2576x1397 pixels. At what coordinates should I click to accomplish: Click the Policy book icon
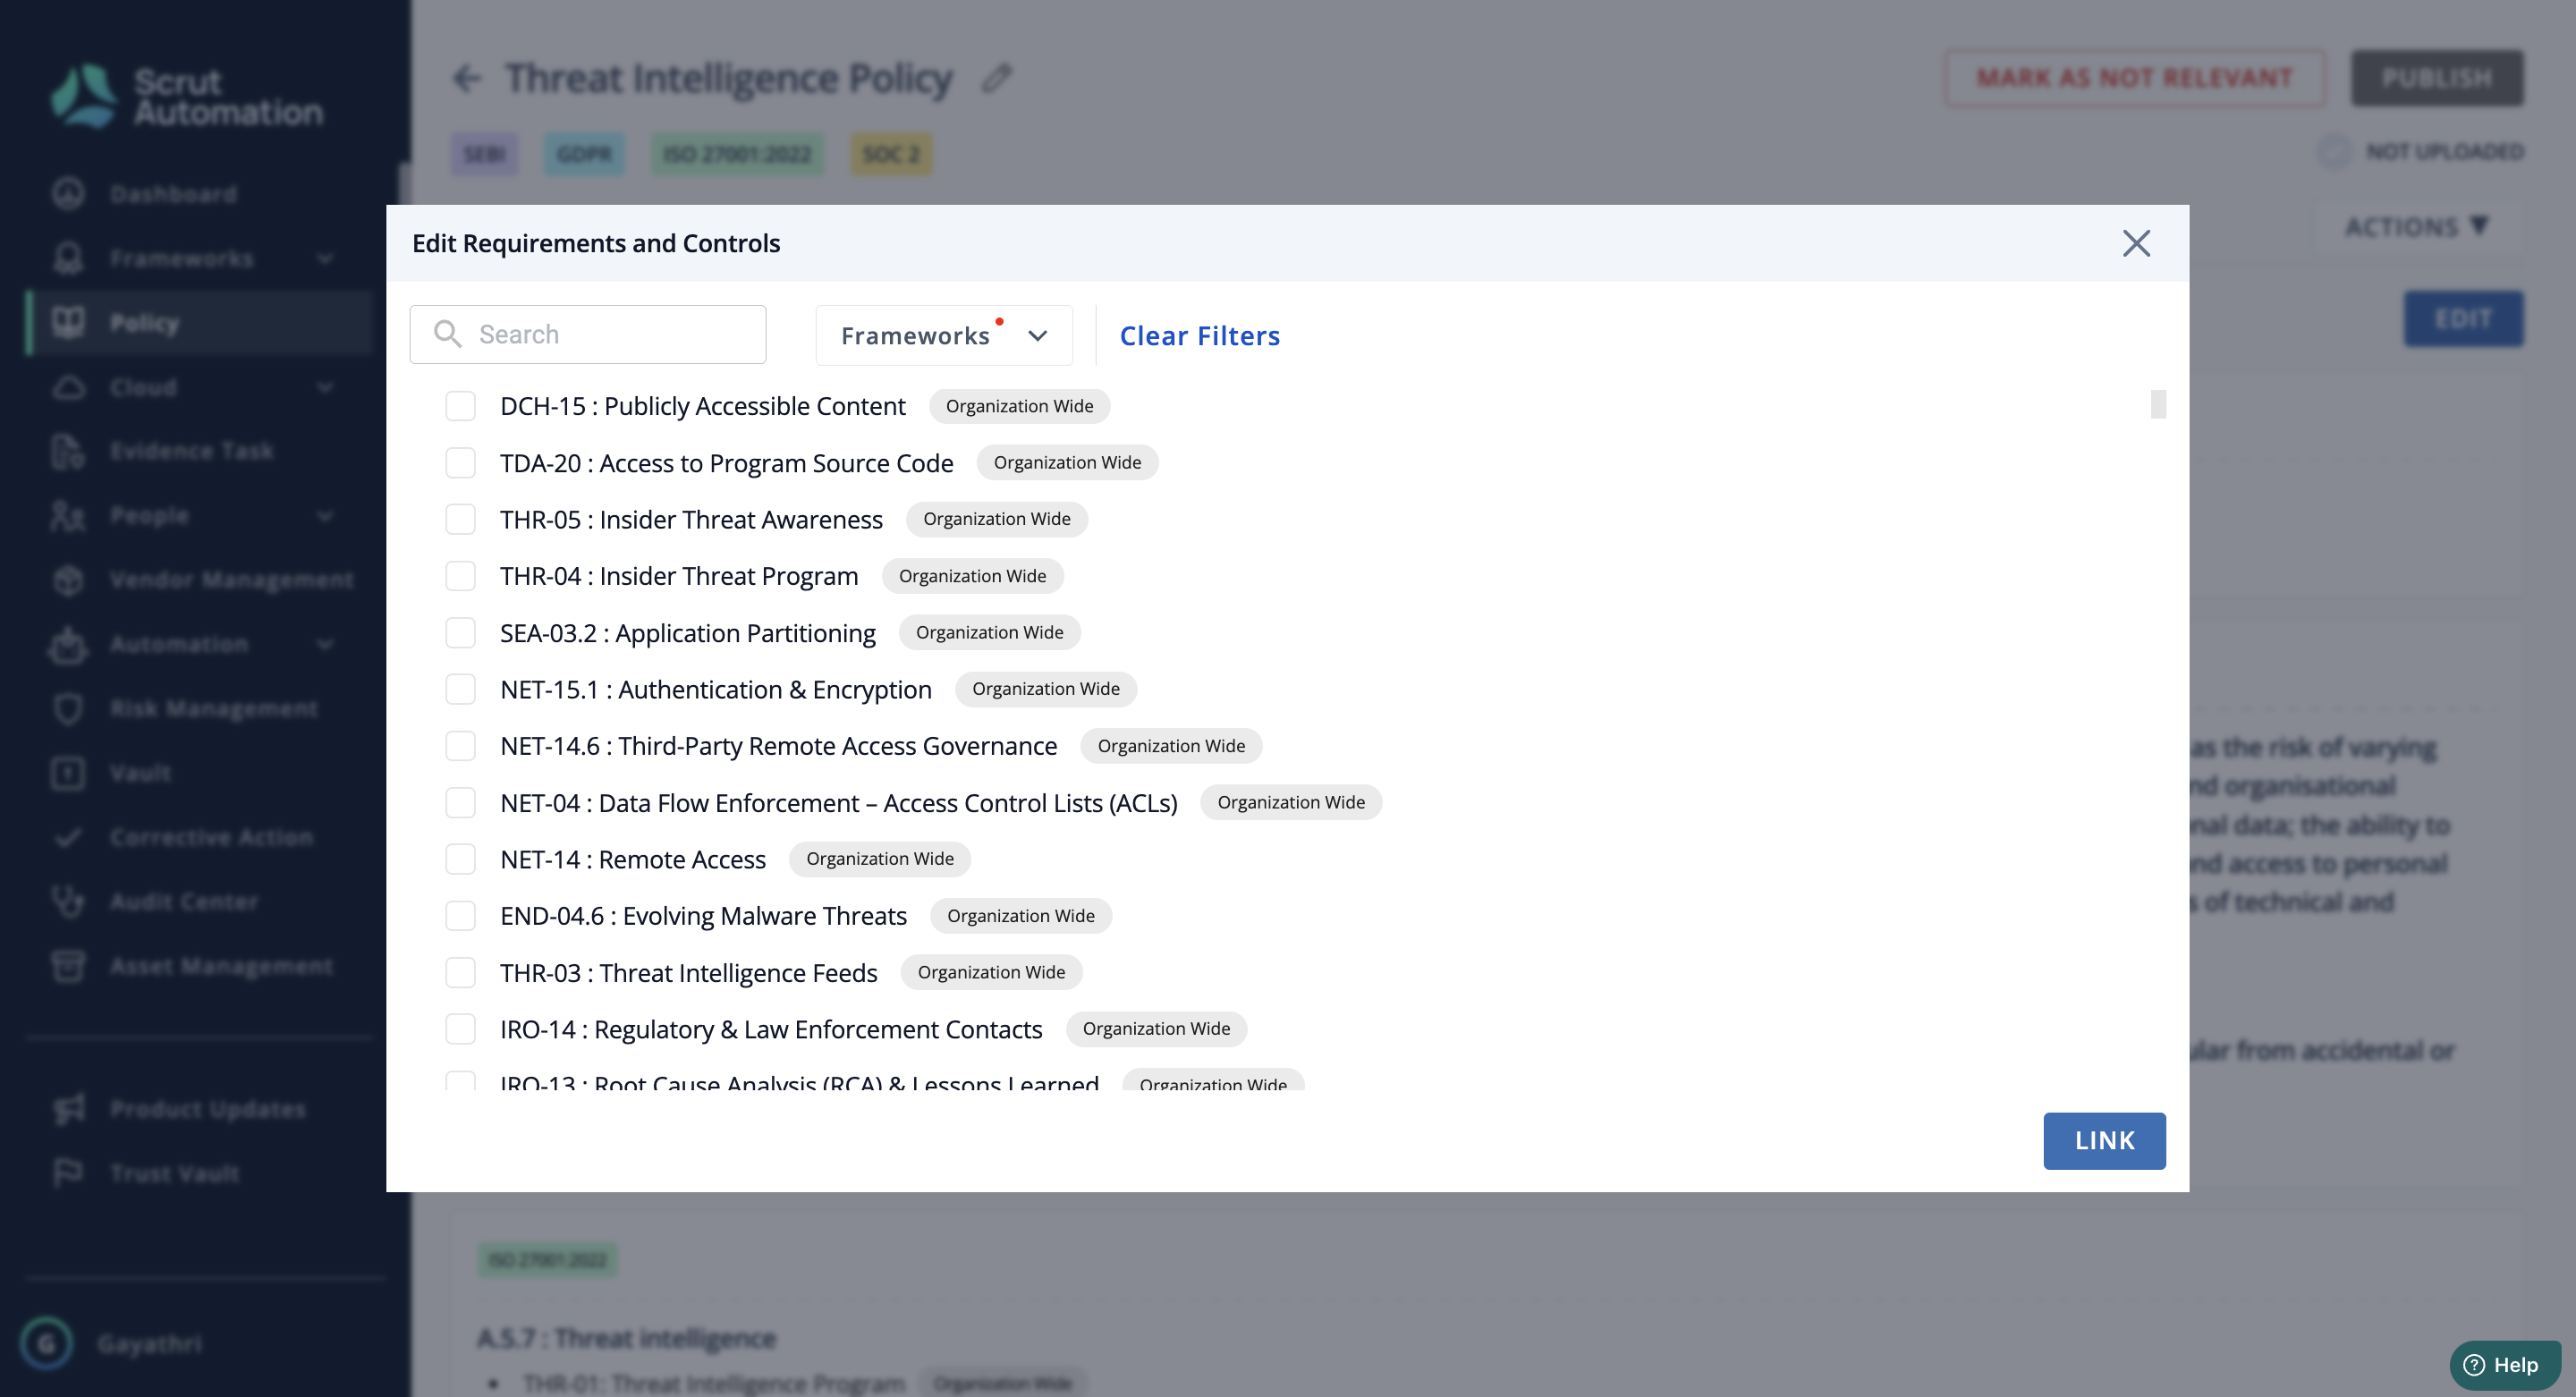point(68,323)
